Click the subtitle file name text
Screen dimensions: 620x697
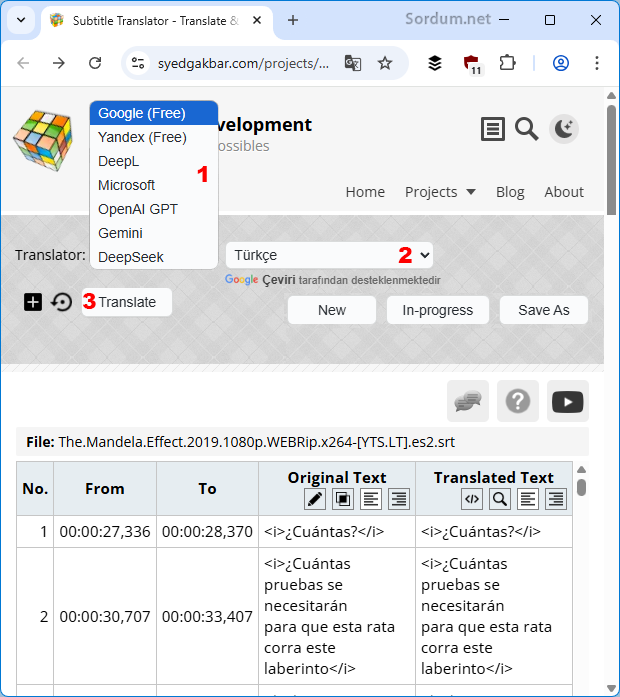[x=257, y=442]
